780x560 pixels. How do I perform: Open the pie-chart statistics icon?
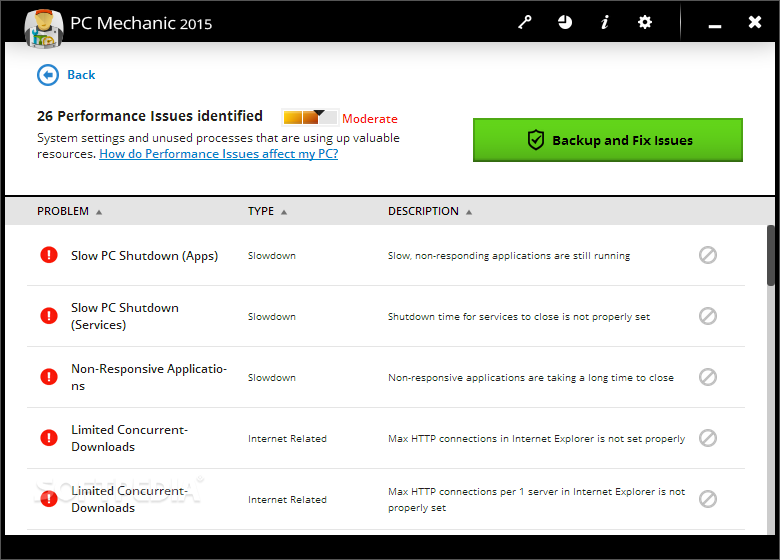pos(565,22)
